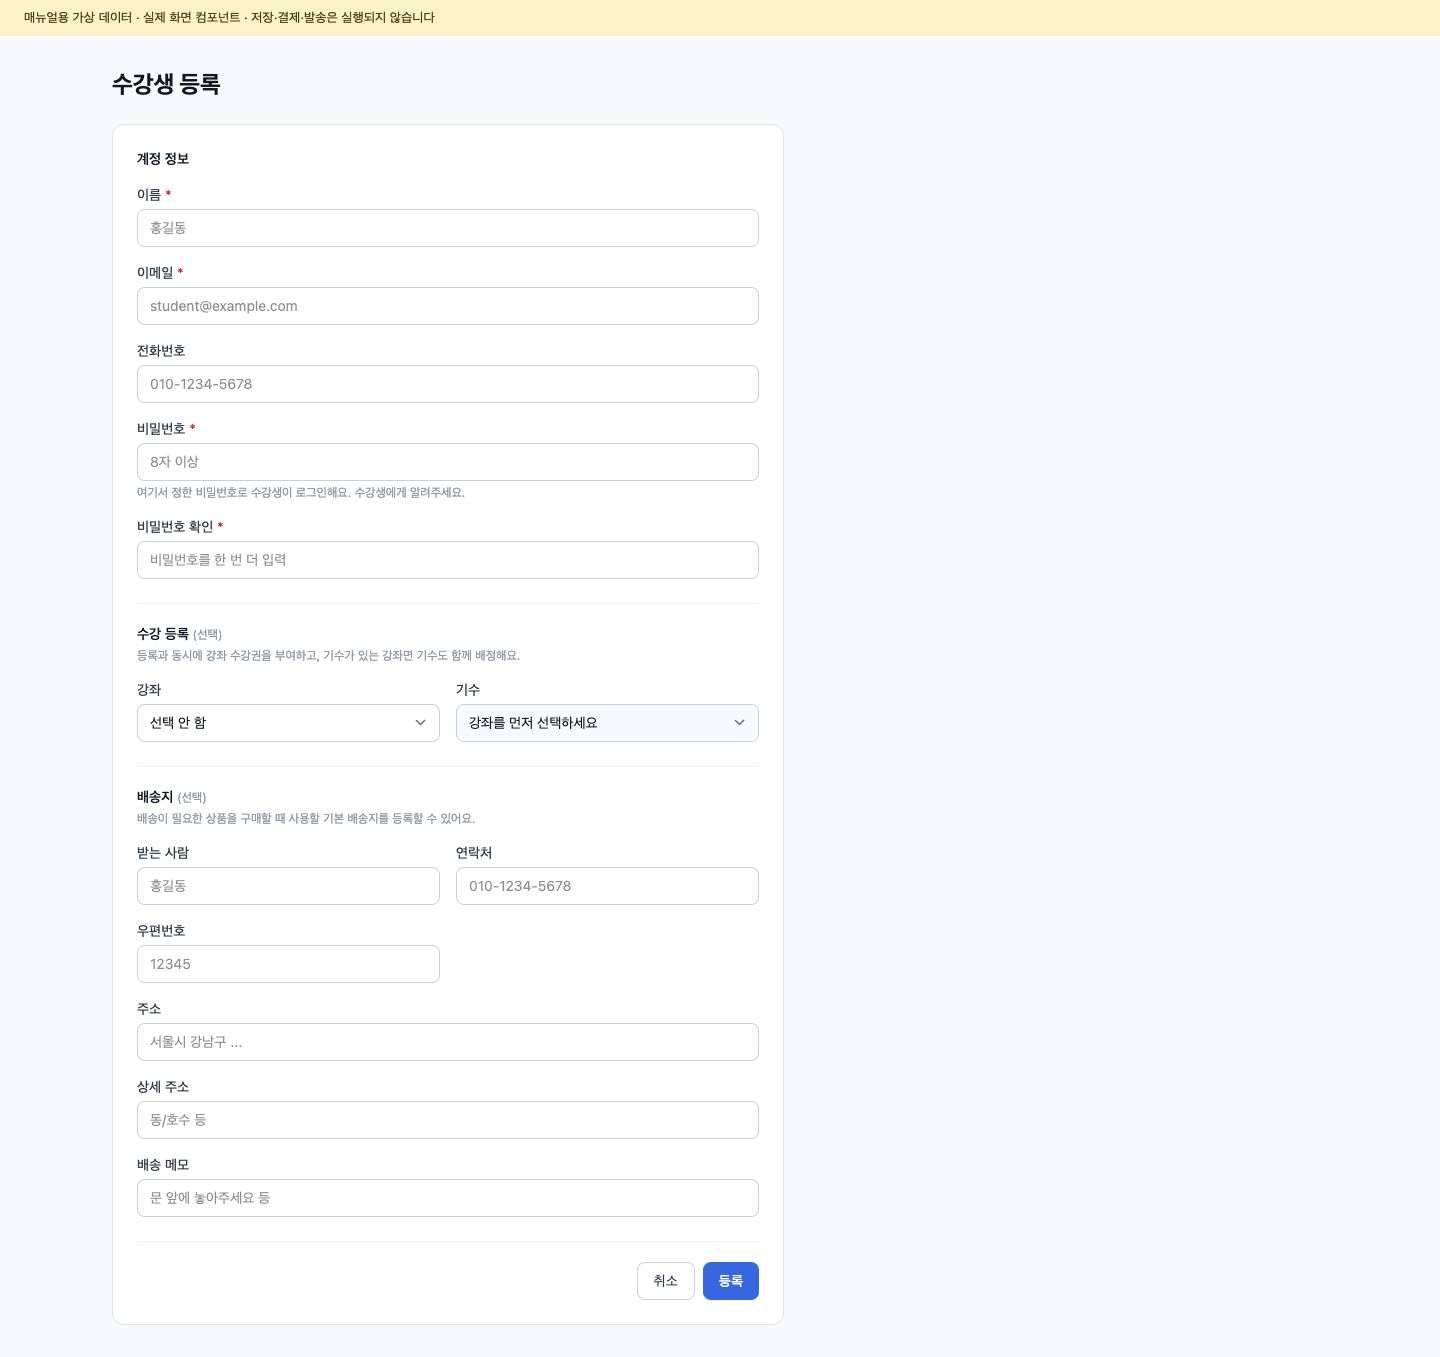Click the 수강 등록 section title
This screenshot has width=1440, height=1357.
click(x=163, y=634)
